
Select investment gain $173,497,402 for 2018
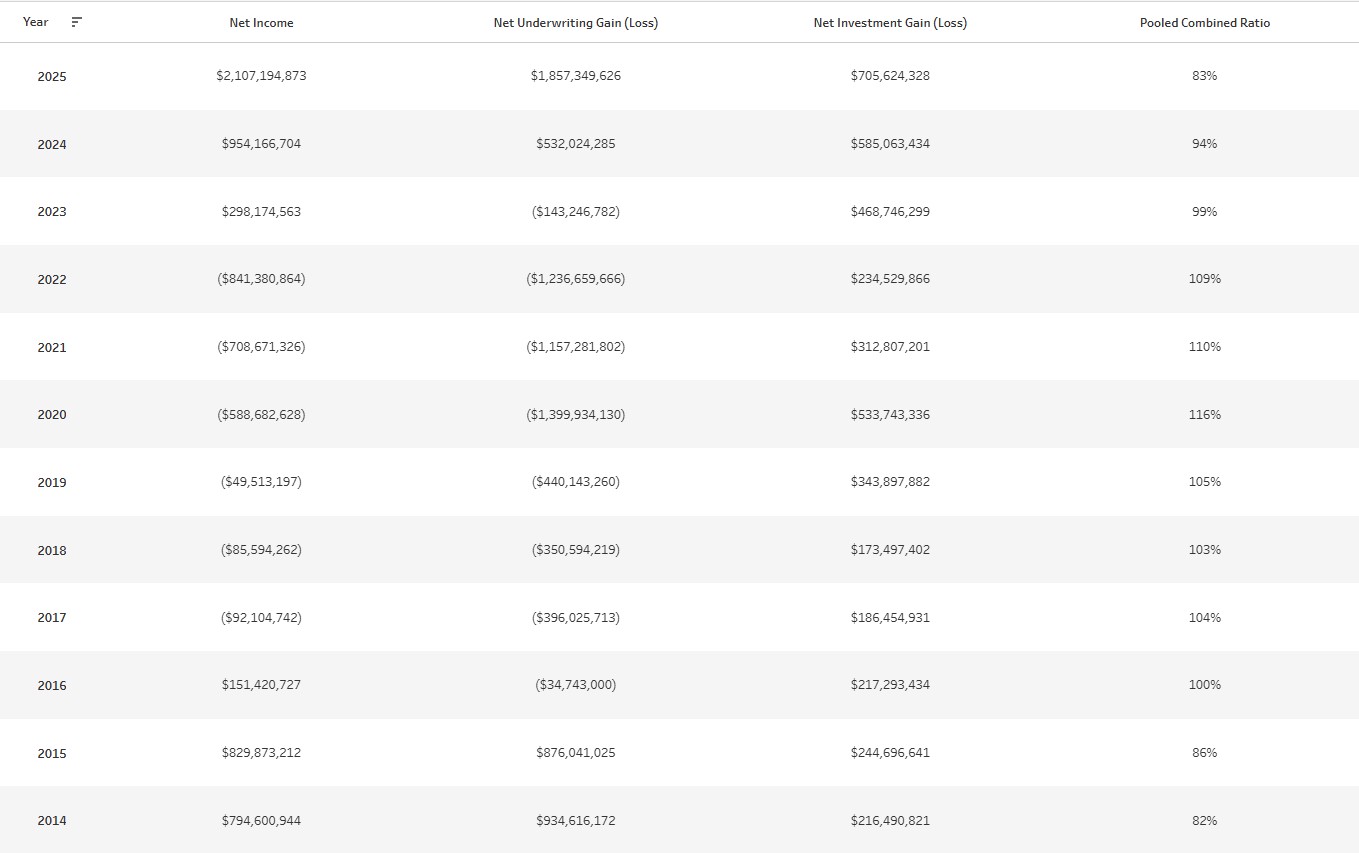click(890, 550)
